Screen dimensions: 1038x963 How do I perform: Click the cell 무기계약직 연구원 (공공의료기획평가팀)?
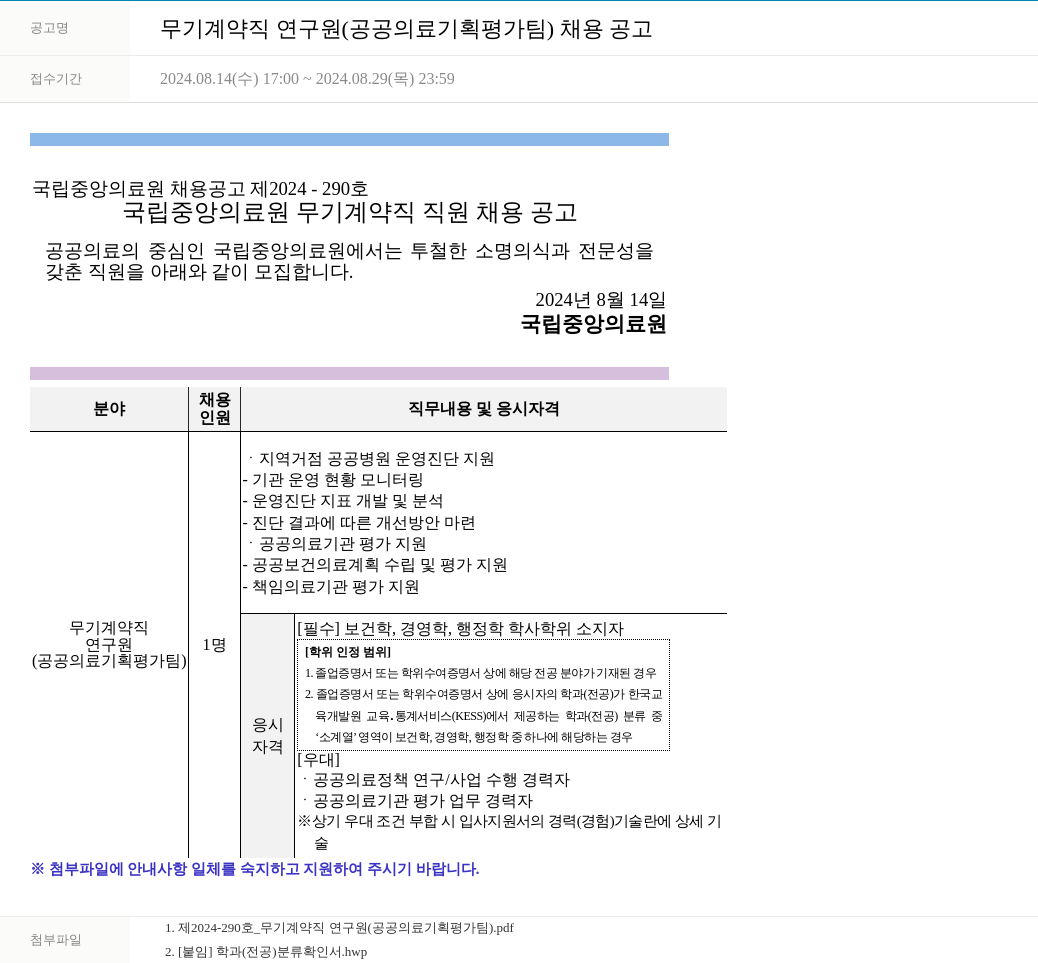coord(109,644)
